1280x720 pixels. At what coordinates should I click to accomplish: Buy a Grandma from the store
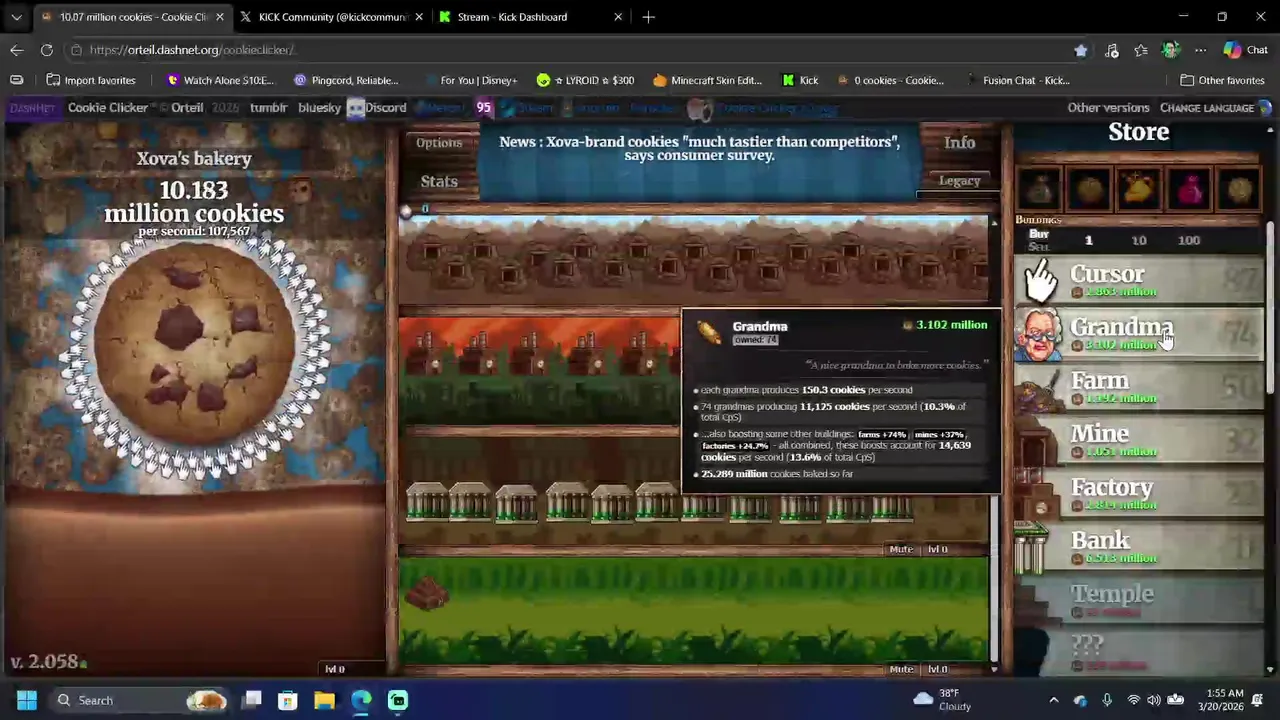coord(1139,333)
